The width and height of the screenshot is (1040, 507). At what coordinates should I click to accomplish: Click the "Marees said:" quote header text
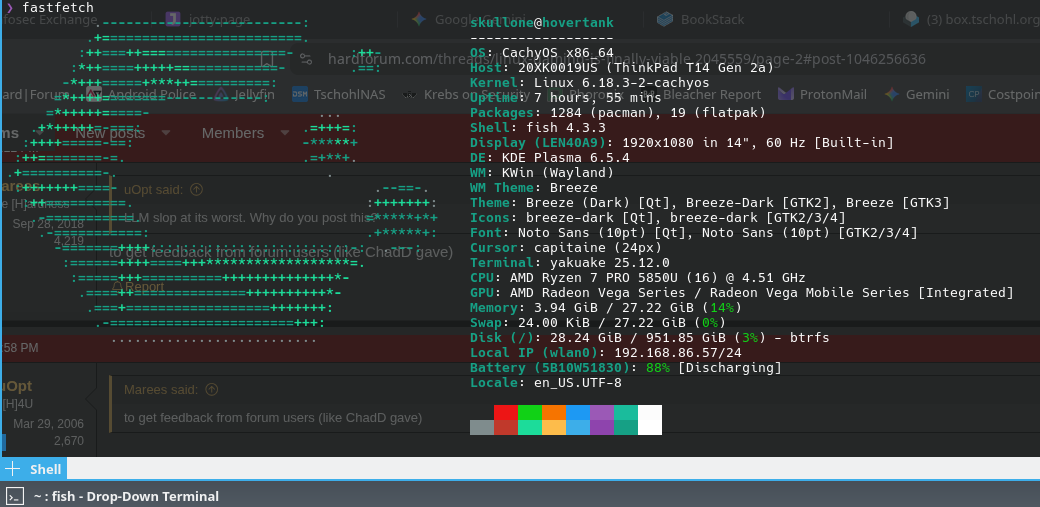[x=161, y=389]
